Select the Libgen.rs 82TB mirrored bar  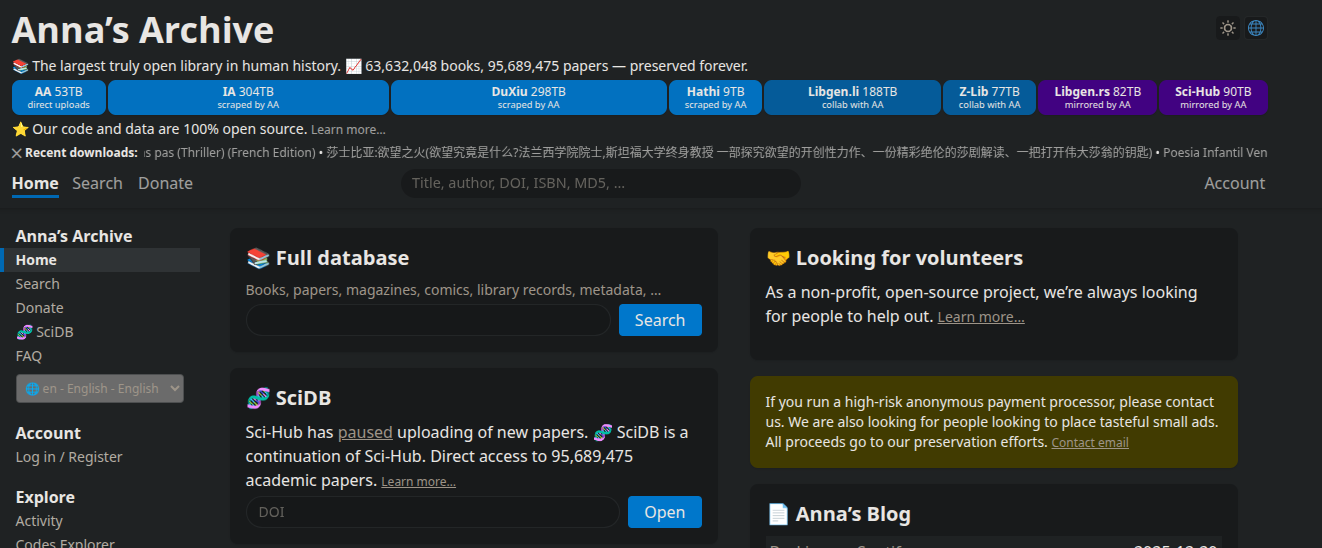tap(1098, 98)
